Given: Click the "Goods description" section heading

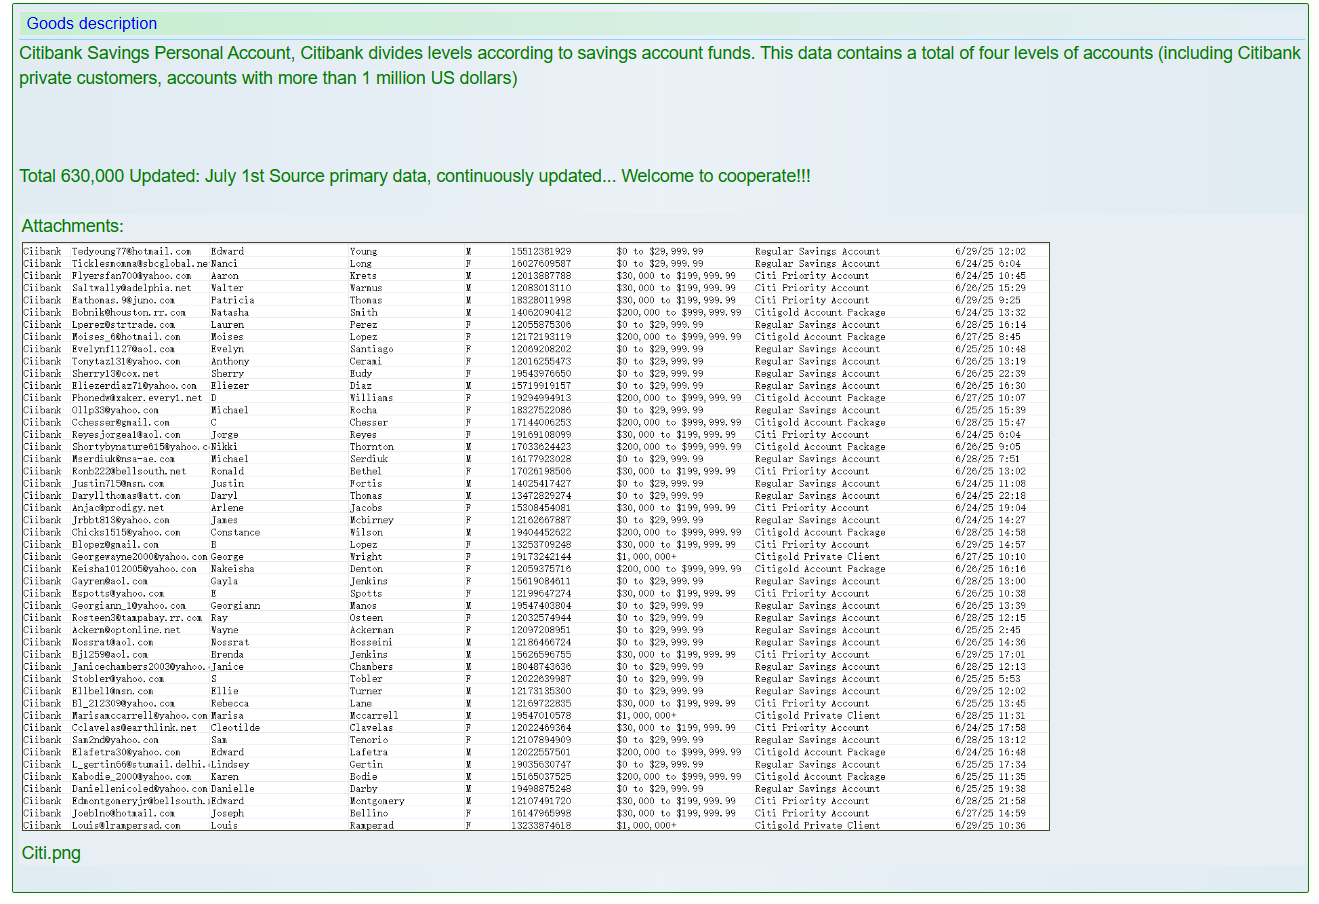Looking at the screenshot, I should coord(92,23).
